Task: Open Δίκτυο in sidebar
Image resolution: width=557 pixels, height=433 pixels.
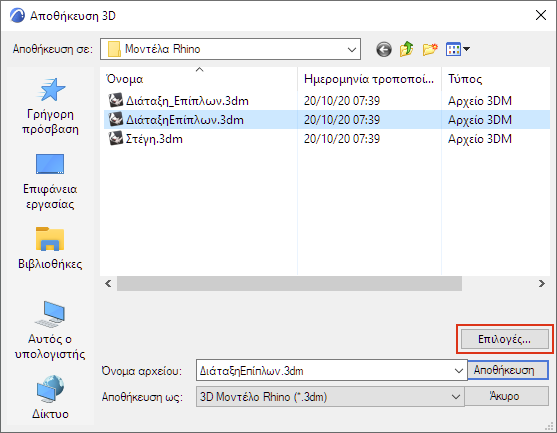Action: pyautogui.click(x=50, y=397)
